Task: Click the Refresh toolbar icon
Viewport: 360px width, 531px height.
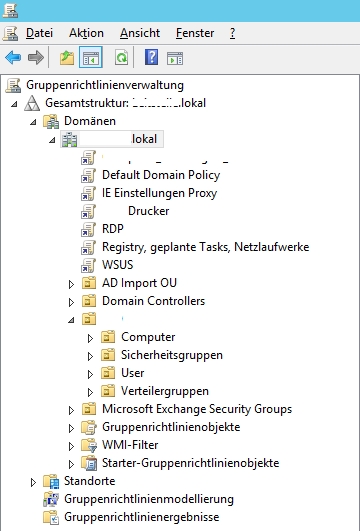Action: 121,58
